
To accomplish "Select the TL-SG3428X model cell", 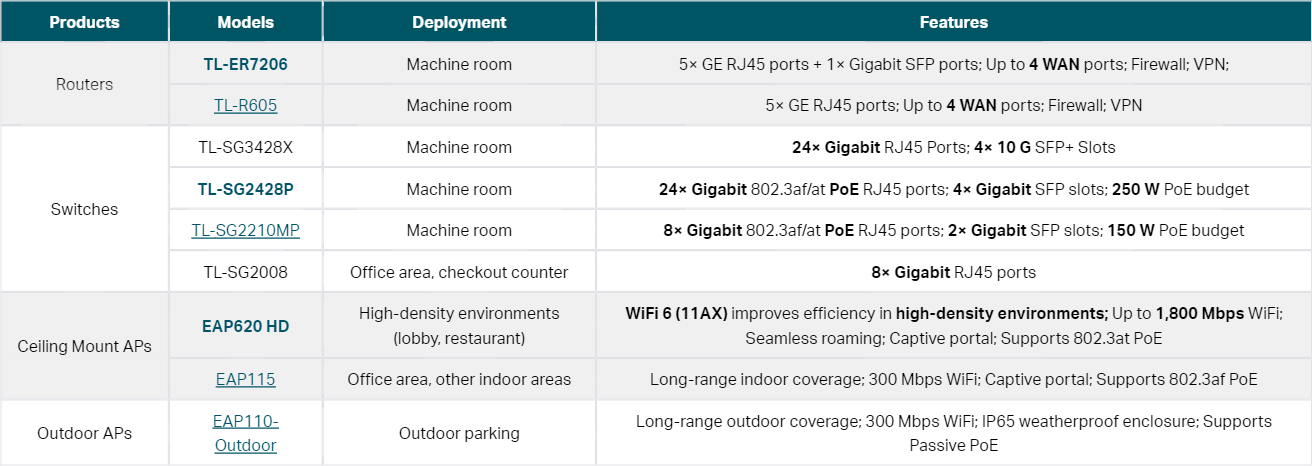I will click(x=245, y=148).
